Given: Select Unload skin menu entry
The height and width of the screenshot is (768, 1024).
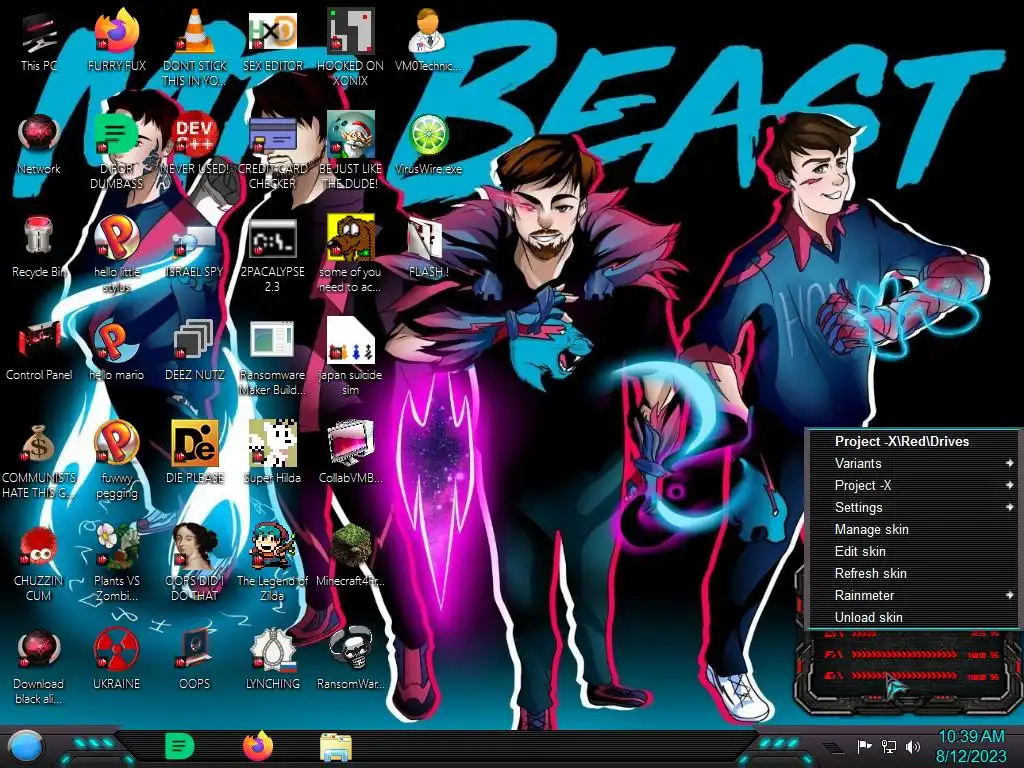Looking at the screenshot, I should 914,617.
